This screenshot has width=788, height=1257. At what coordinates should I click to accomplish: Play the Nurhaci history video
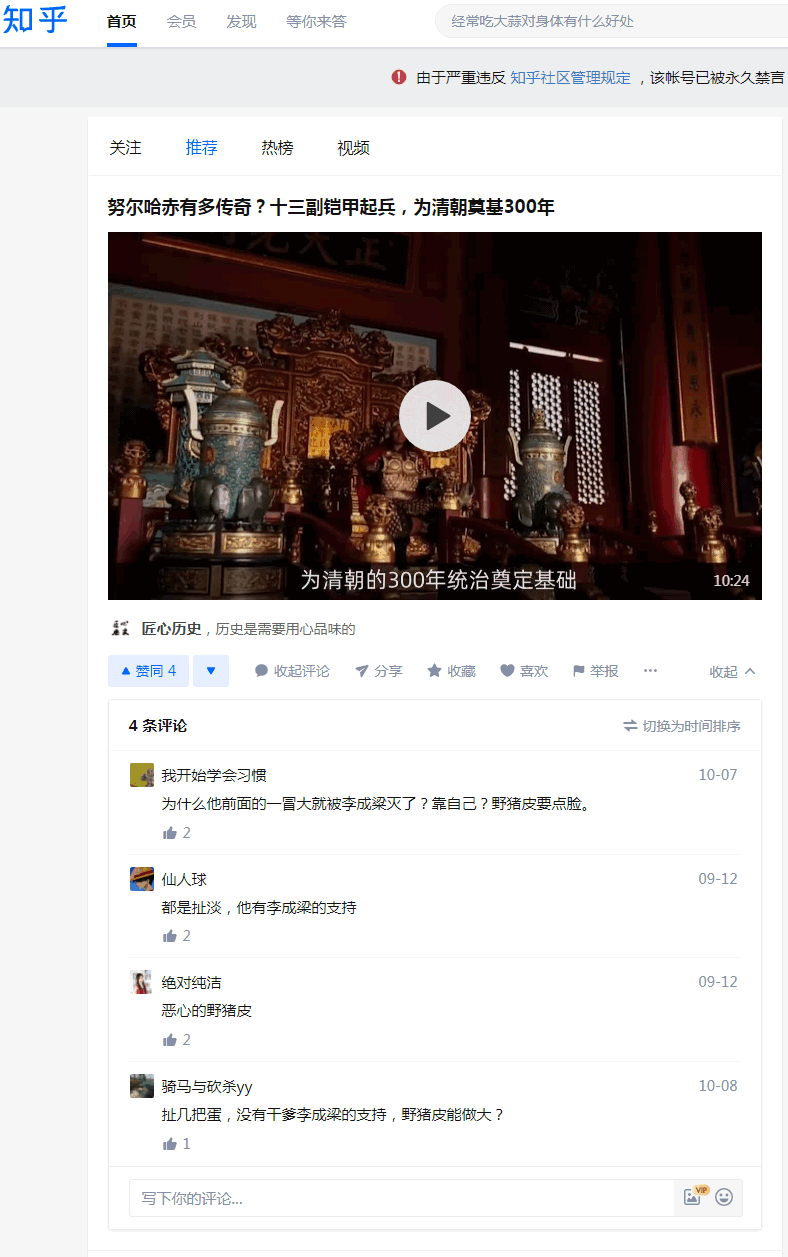point(434,416)
